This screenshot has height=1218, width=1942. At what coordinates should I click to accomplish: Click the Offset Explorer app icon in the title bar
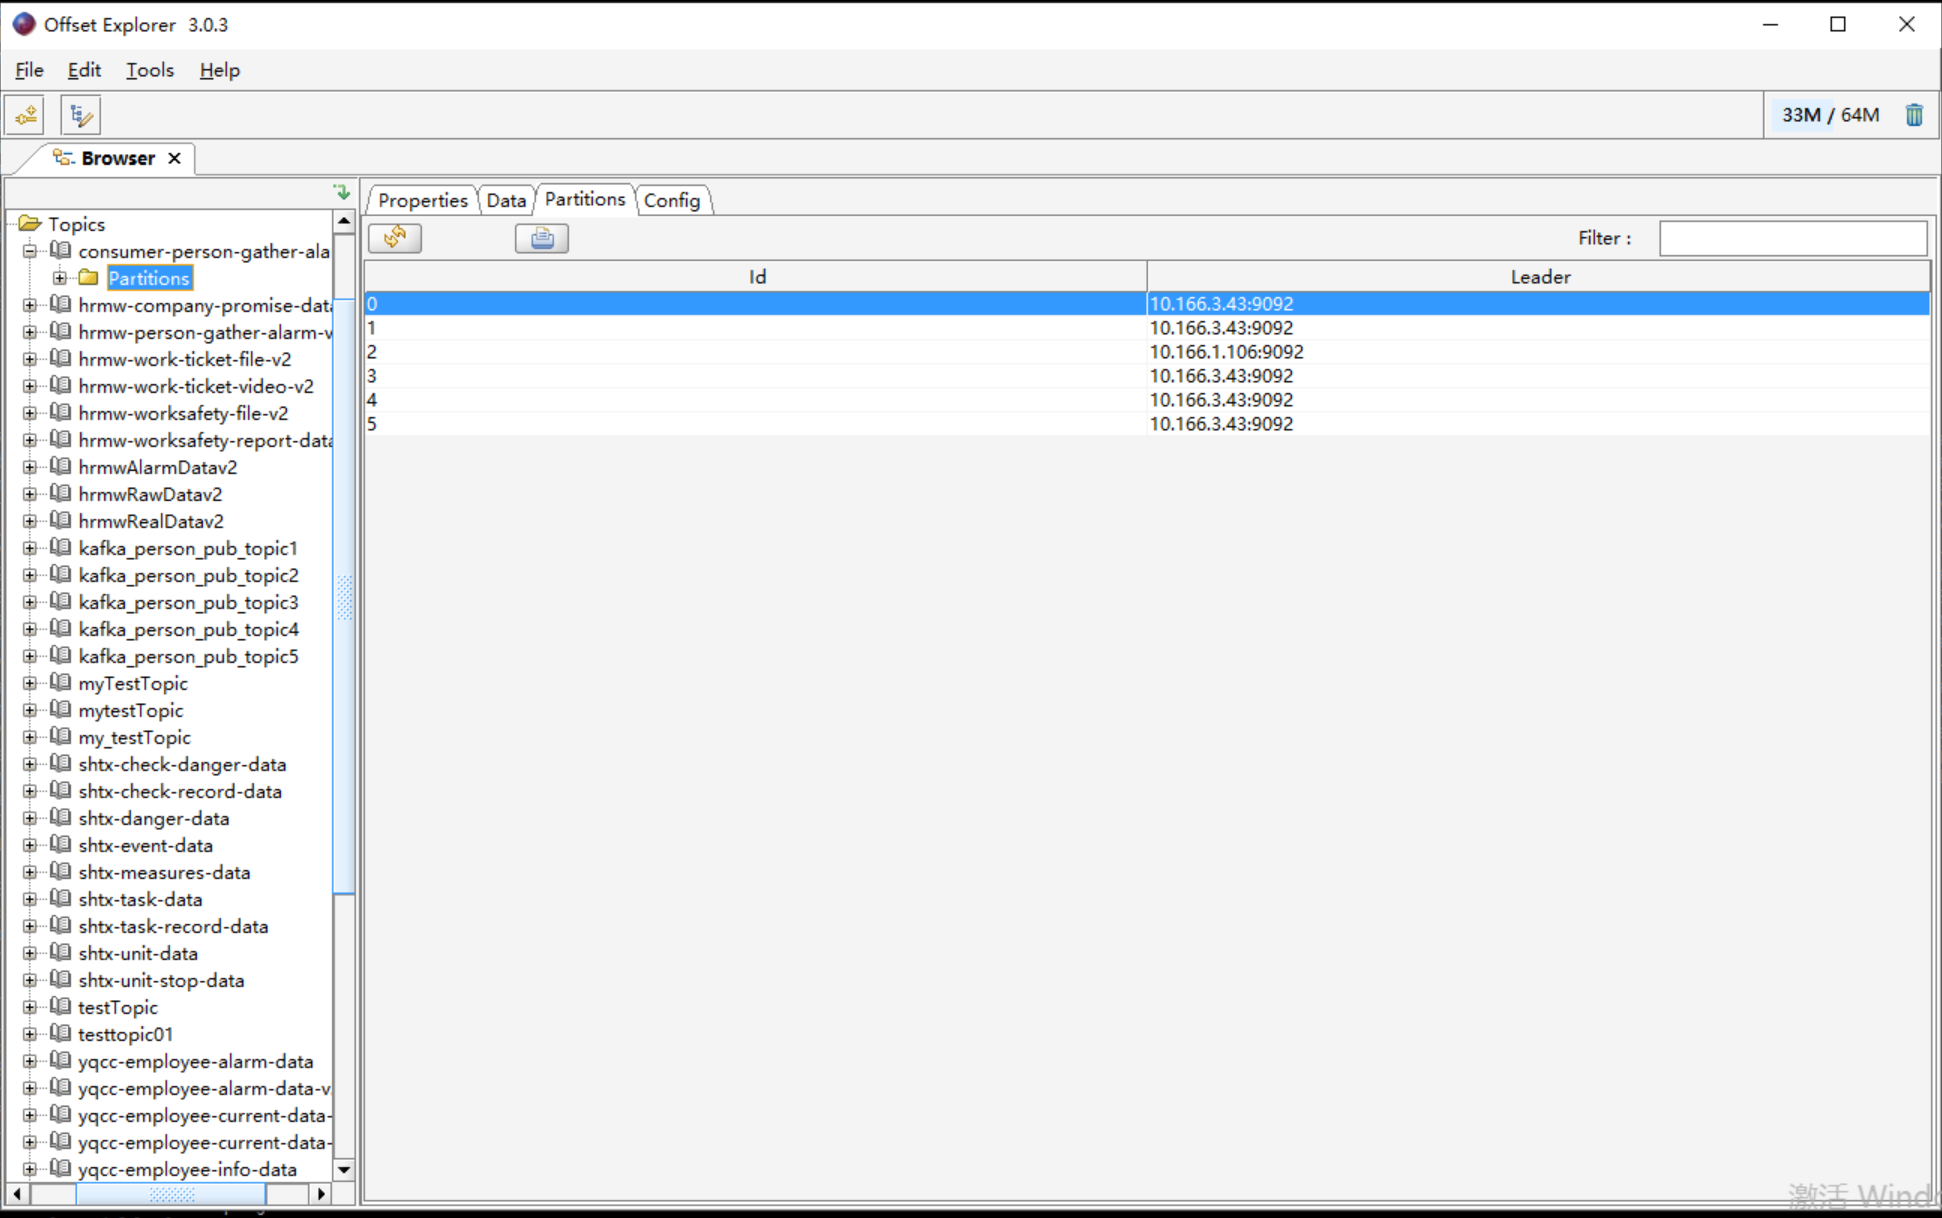coord(23,24)
